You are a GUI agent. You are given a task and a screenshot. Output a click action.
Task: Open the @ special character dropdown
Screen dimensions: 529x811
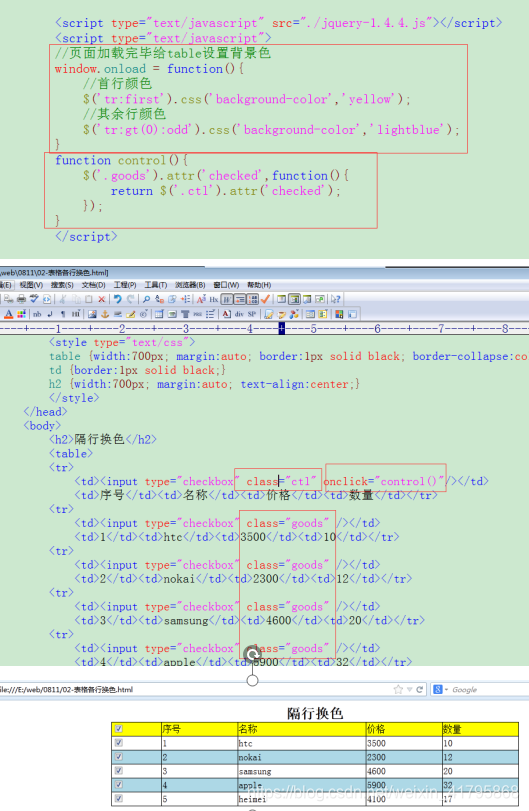[143, 314]
